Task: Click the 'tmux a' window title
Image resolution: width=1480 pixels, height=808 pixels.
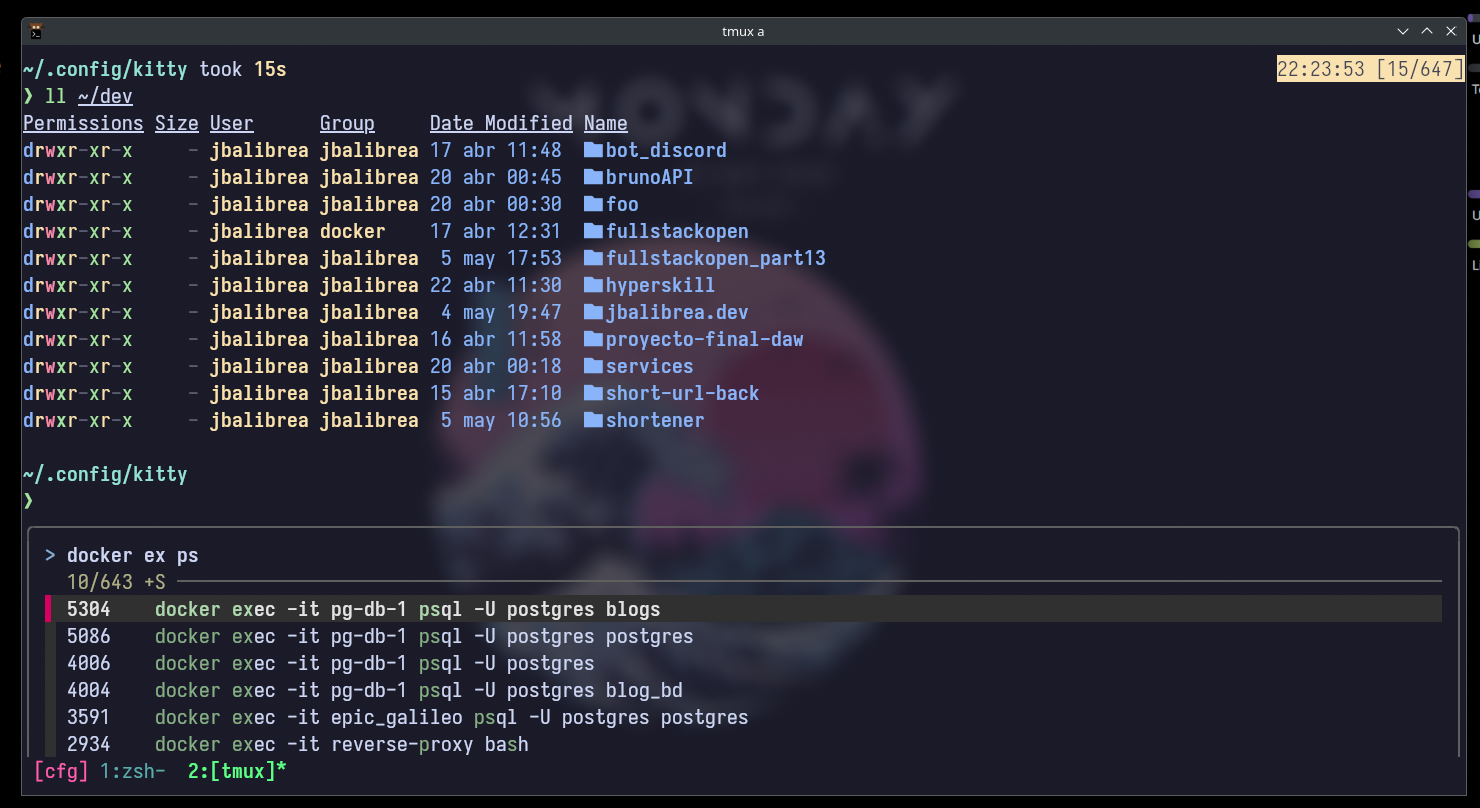Action: tap(743, 32)
